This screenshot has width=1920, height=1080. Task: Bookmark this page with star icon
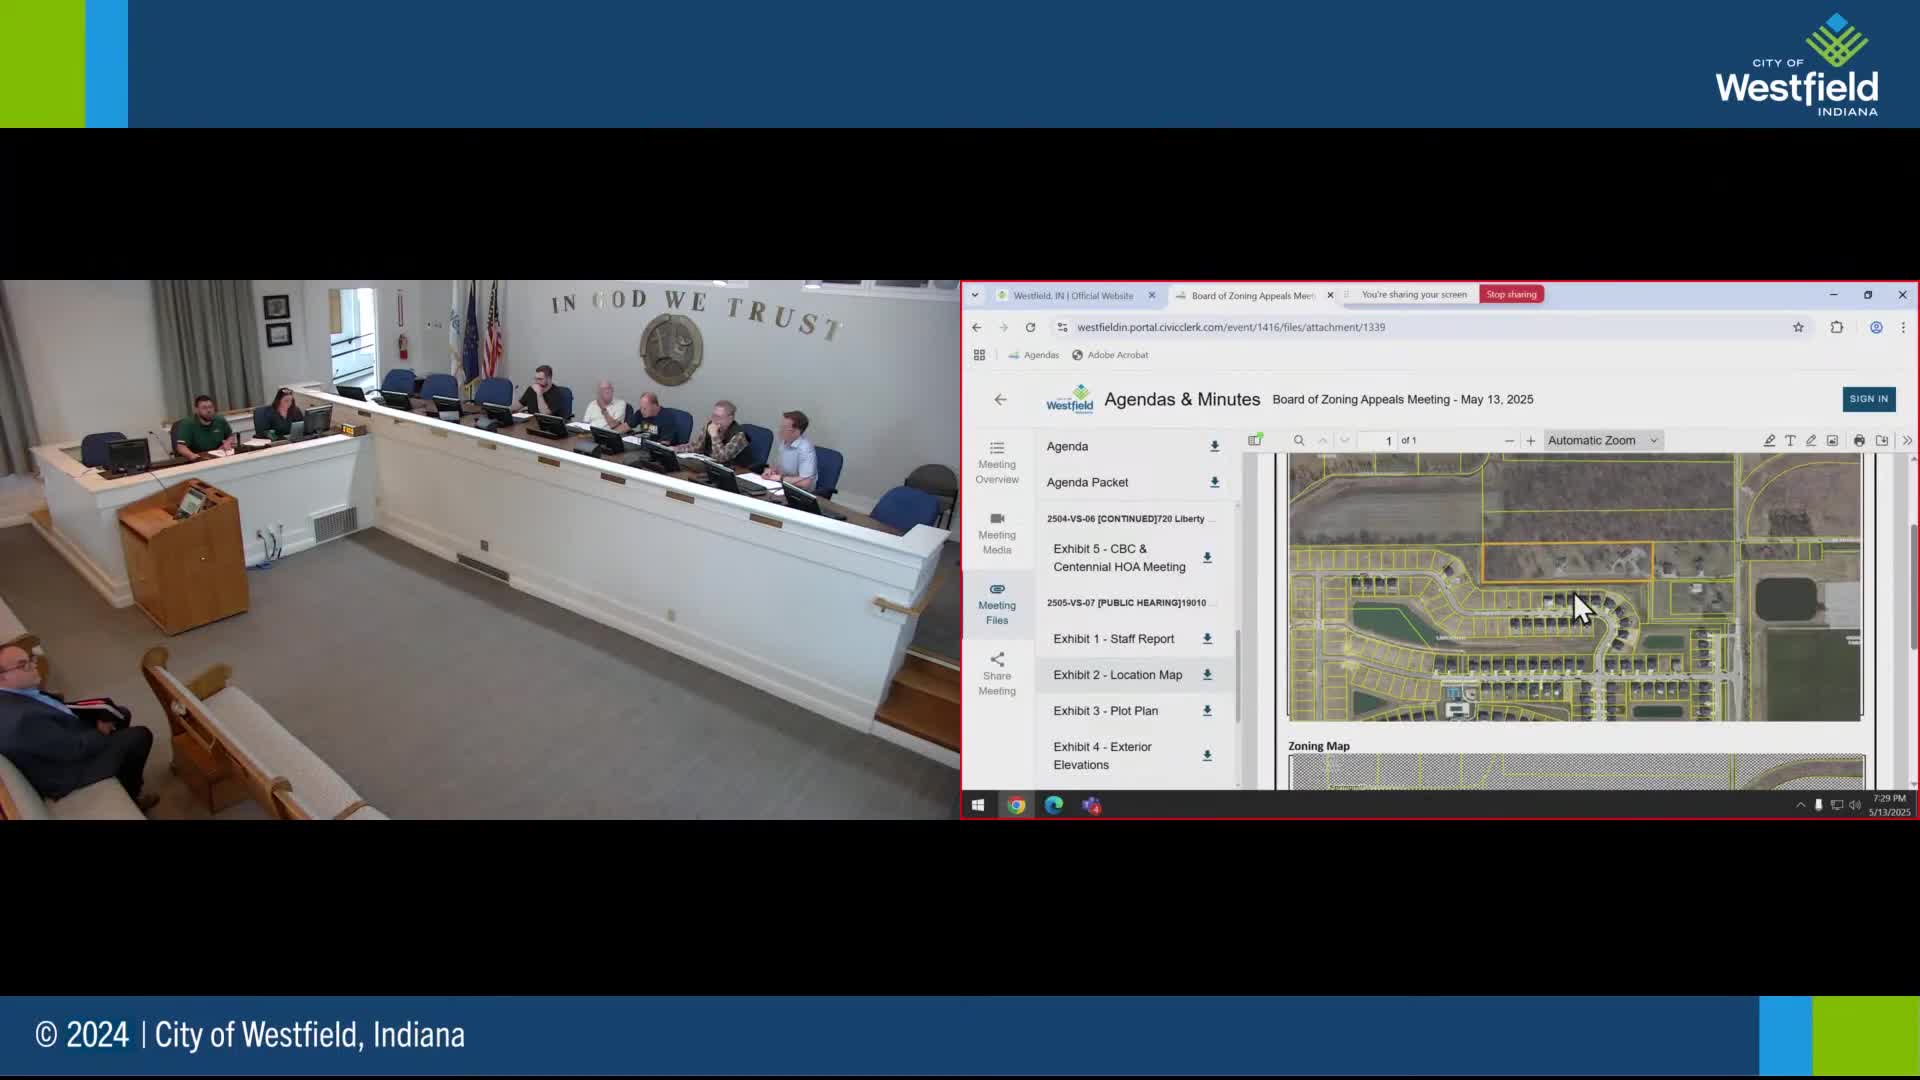click(1798, 327)
